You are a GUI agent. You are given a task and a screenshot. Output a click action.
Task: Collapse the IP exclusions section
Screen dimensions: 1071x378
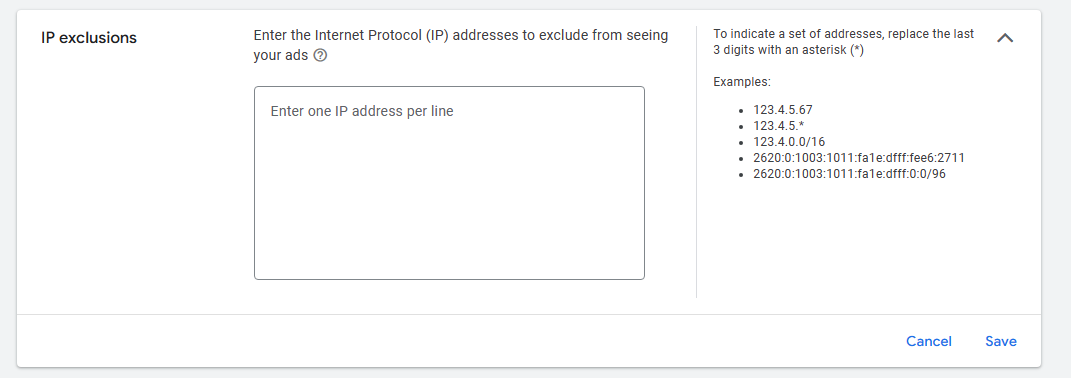(1005, 38)
